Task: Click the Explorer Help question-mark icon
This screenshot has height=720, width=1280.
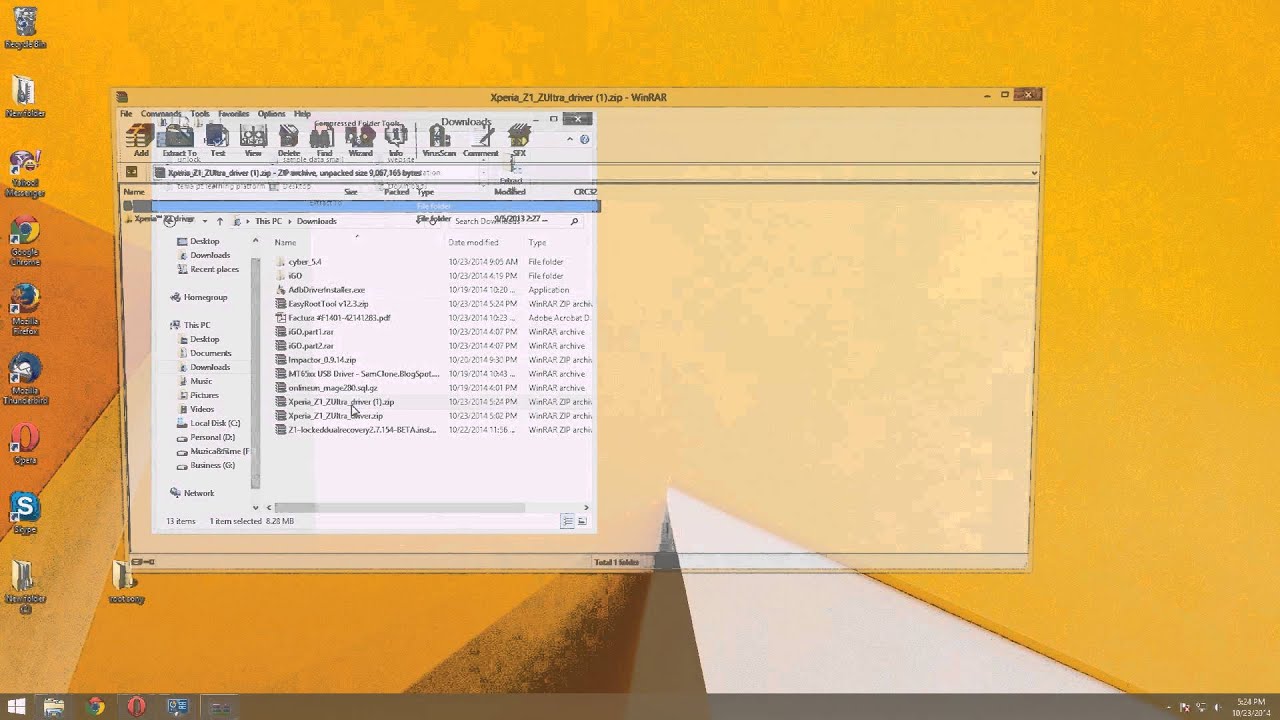Action: pyautogui.click(x=585, y=140)
